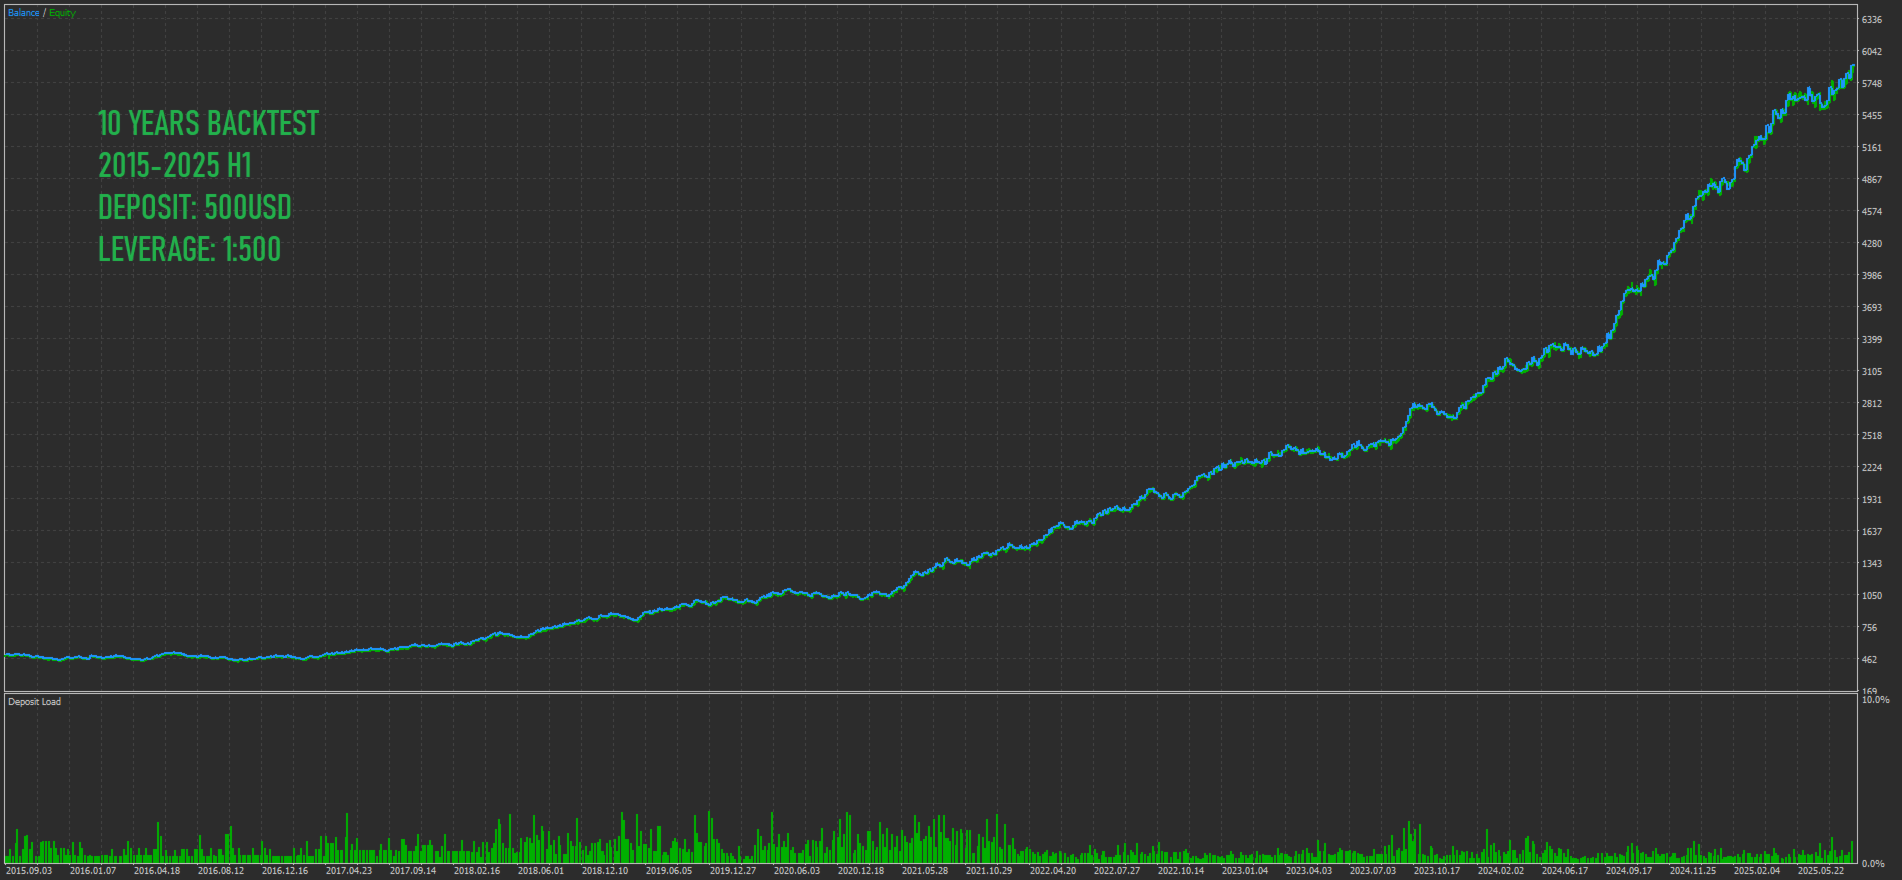Click the Deposit Load panel label

pos(35,702)
